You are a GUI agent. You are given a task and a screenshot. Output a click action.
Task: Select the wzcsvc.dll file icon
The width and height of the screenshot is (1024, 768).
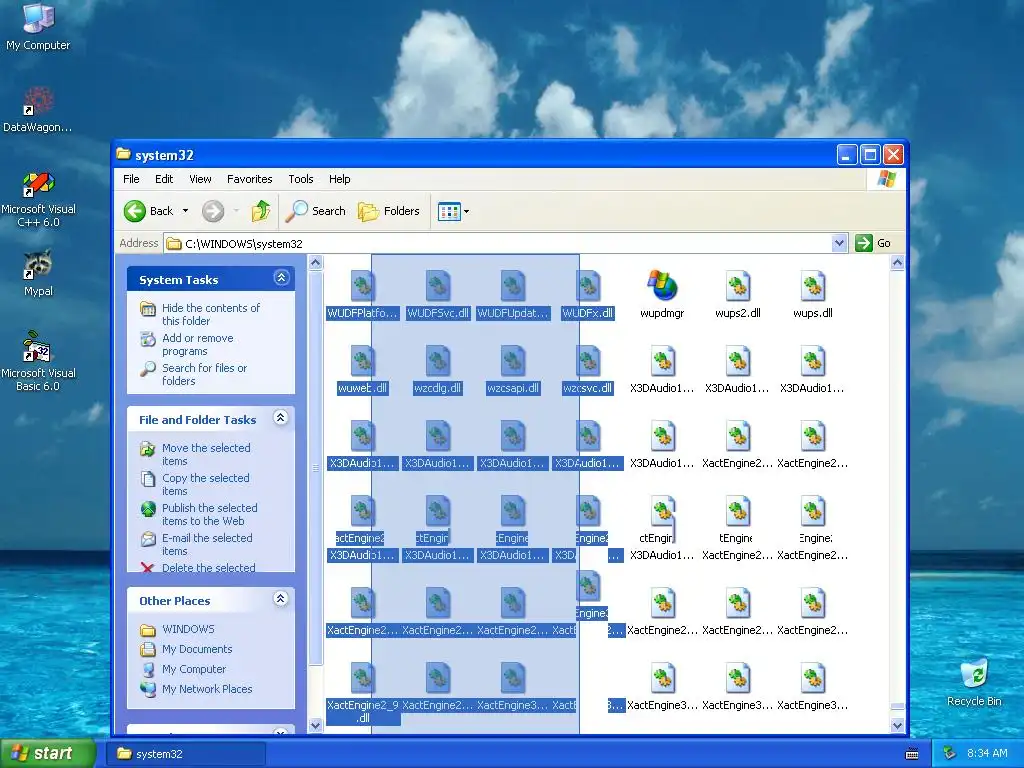(588, 361)
